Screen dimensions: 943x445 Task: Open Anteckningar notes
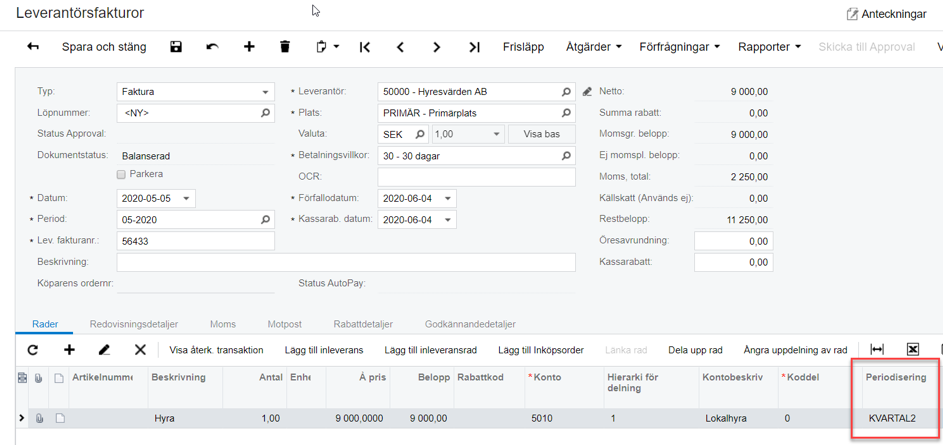[x=885, y=14]
